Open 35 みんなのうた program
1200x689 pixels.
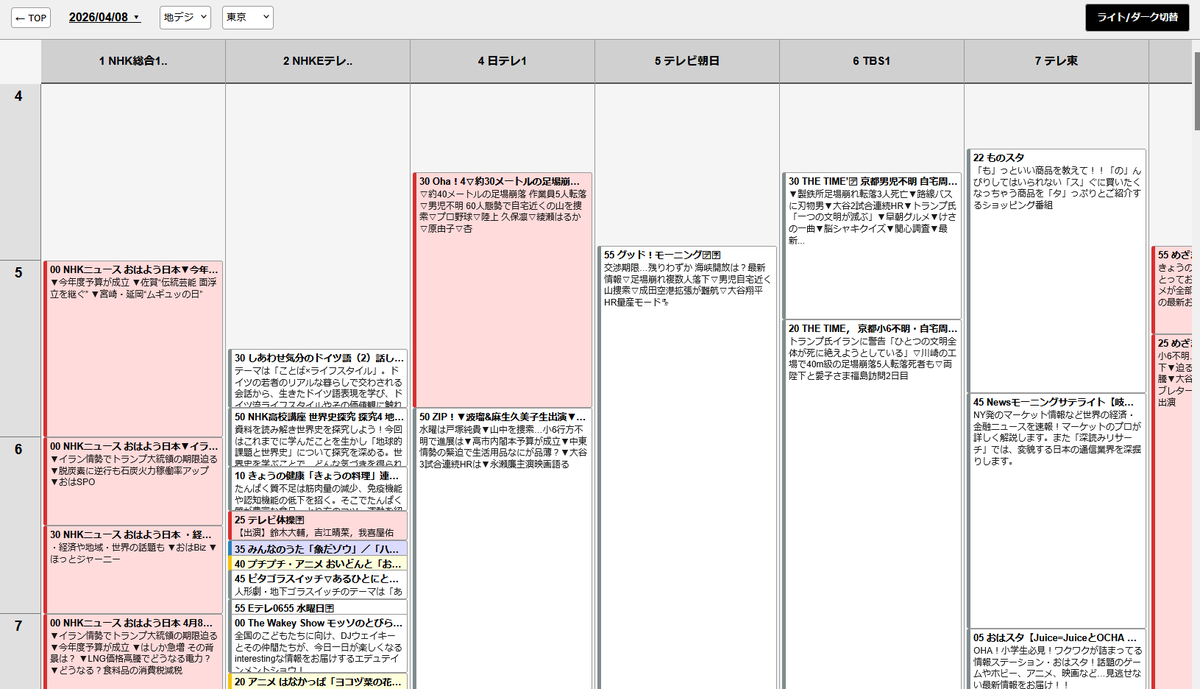pyautogui.click(x=318, y=549)
